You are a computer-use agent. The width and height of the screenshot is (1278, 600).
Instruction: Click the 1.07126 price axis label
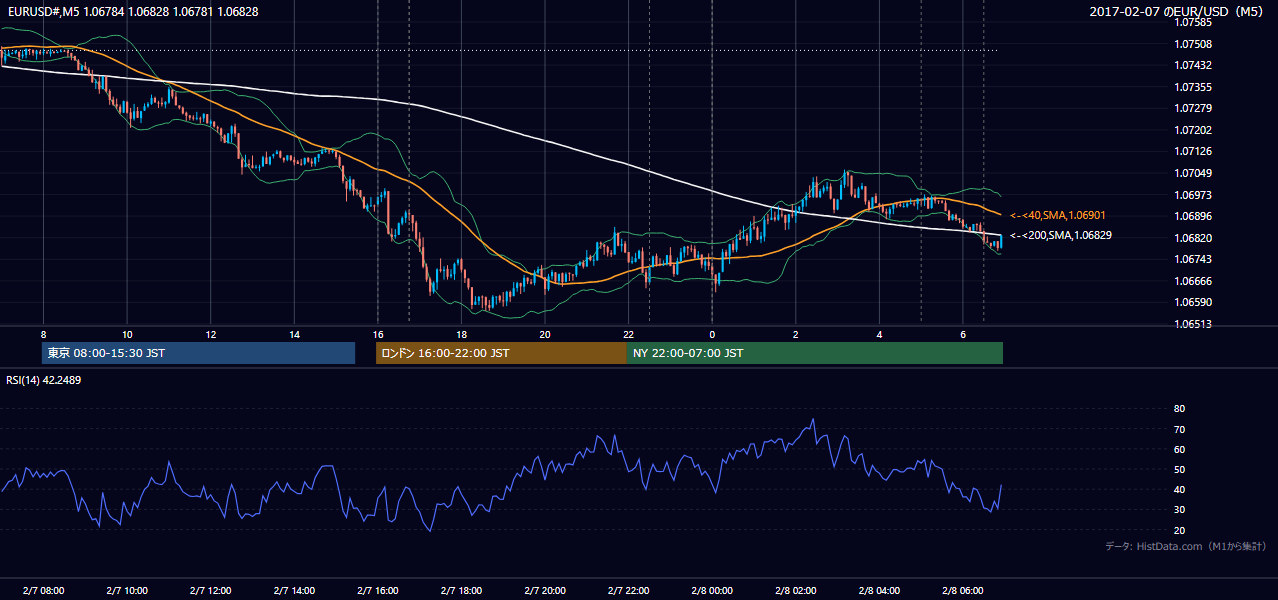1193,152
